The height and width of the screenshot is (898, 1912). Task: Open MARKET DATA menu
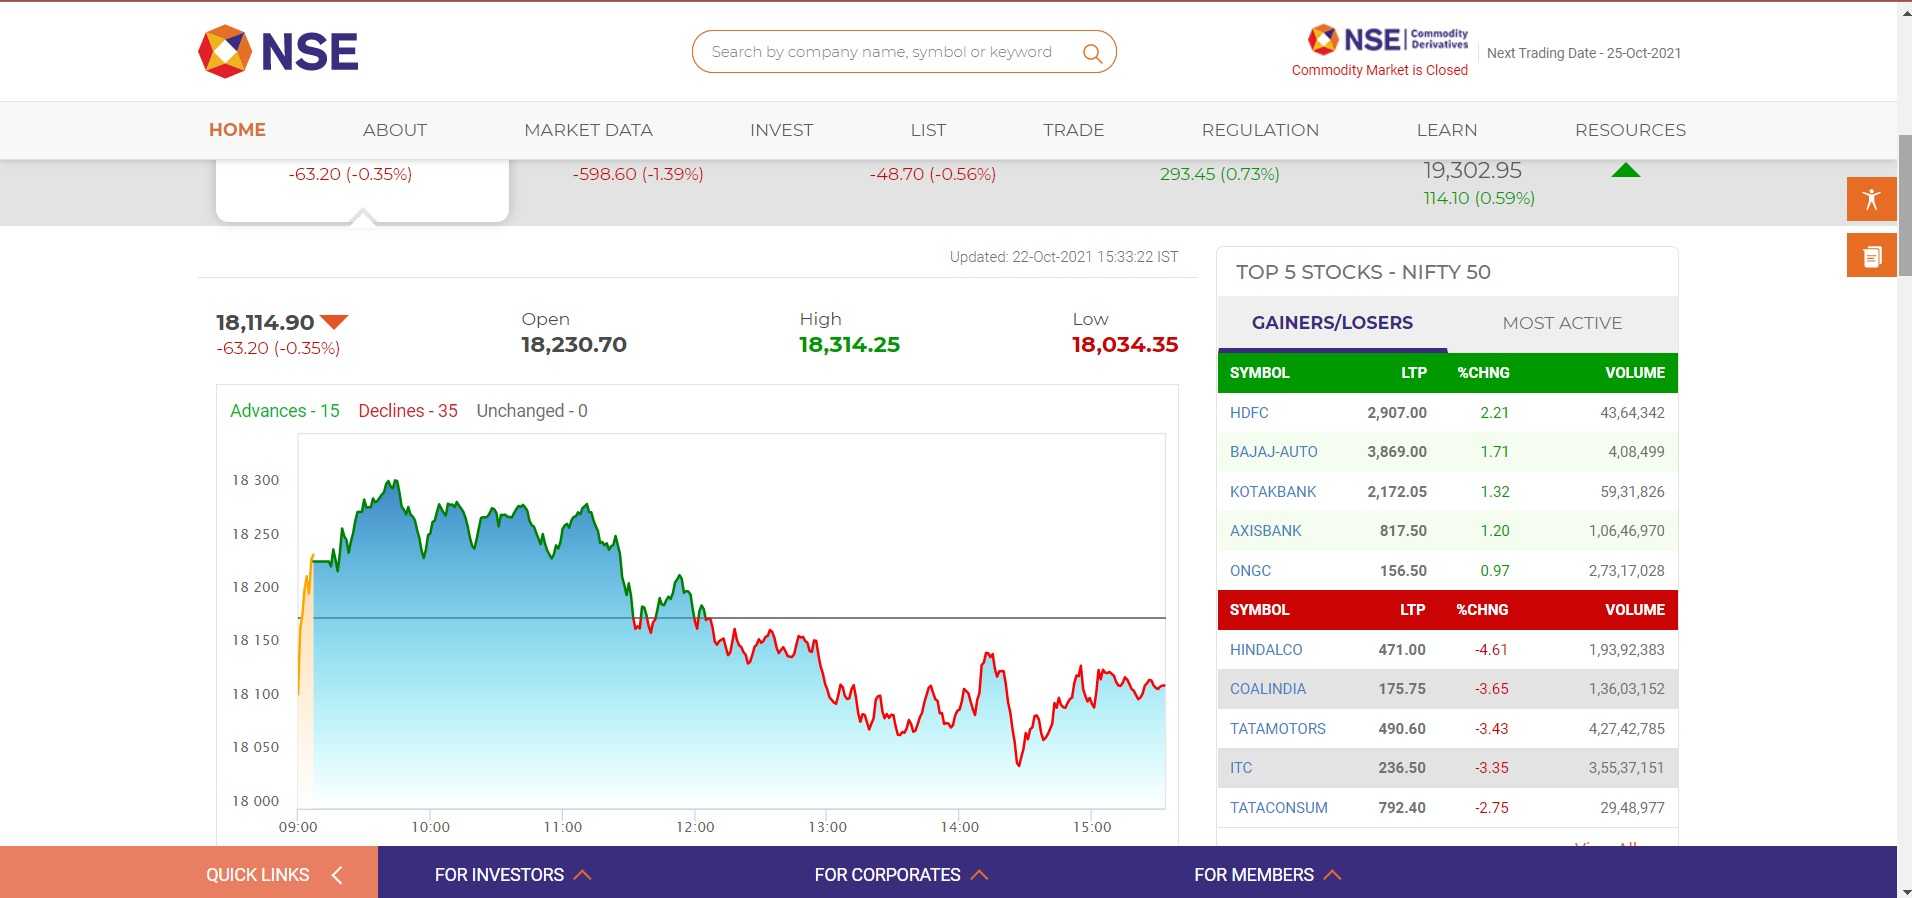(588, 130)
